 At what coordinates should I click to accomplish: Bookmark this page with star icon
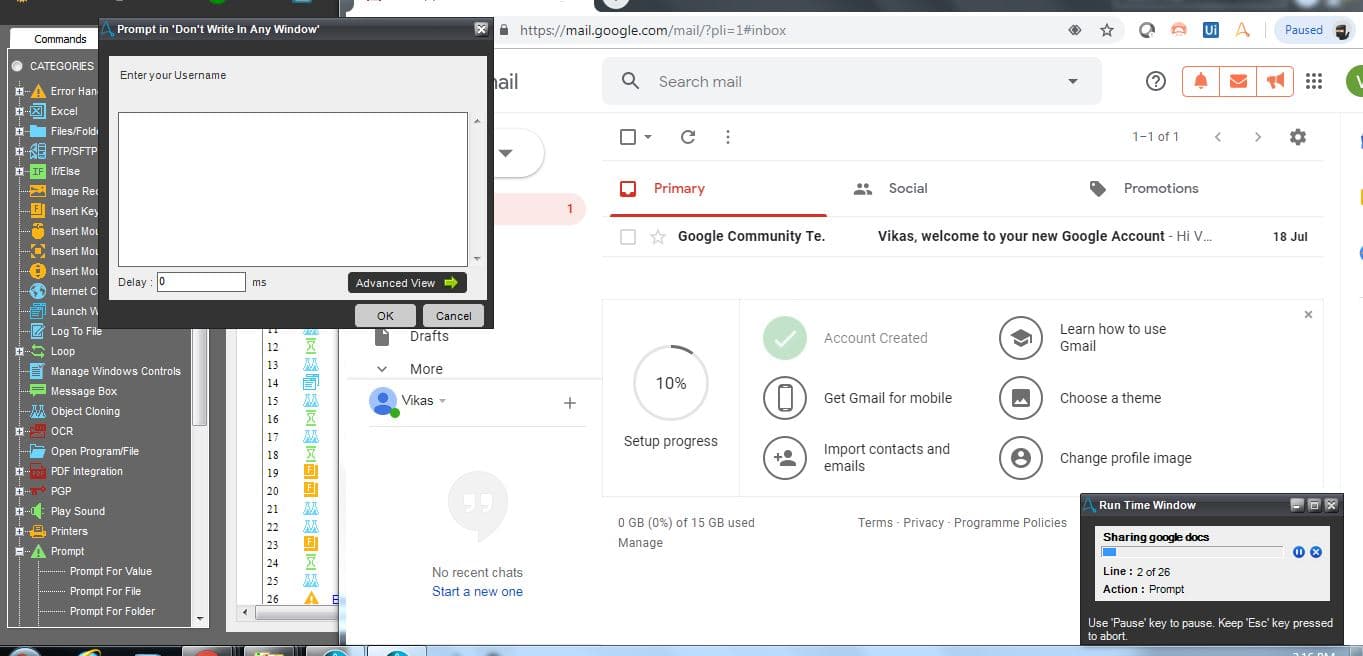tap(1106, 30)
